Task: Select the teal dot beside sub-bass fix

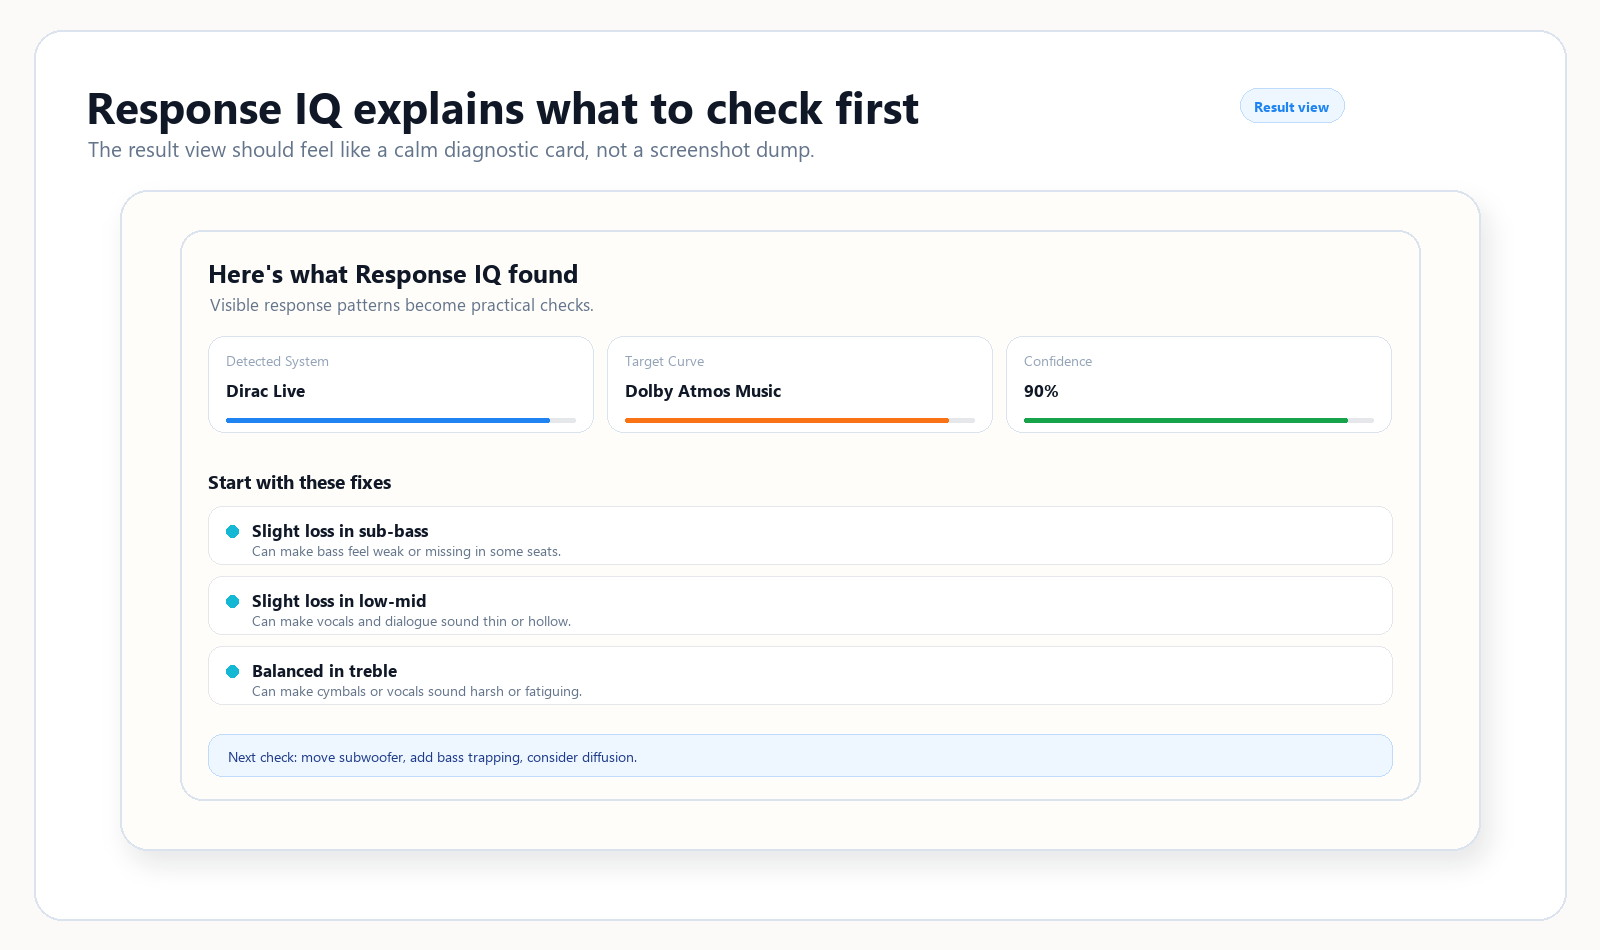Action: [233, 532]
